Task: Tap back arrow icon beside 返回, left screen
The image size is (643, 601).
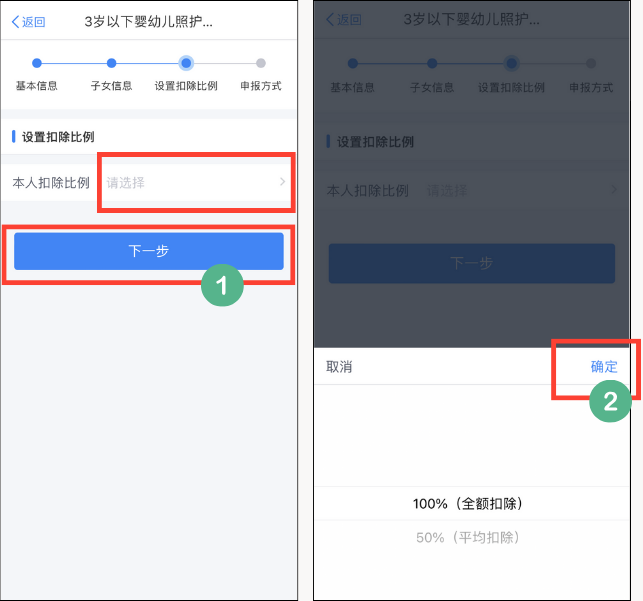Action: point(15,22)
